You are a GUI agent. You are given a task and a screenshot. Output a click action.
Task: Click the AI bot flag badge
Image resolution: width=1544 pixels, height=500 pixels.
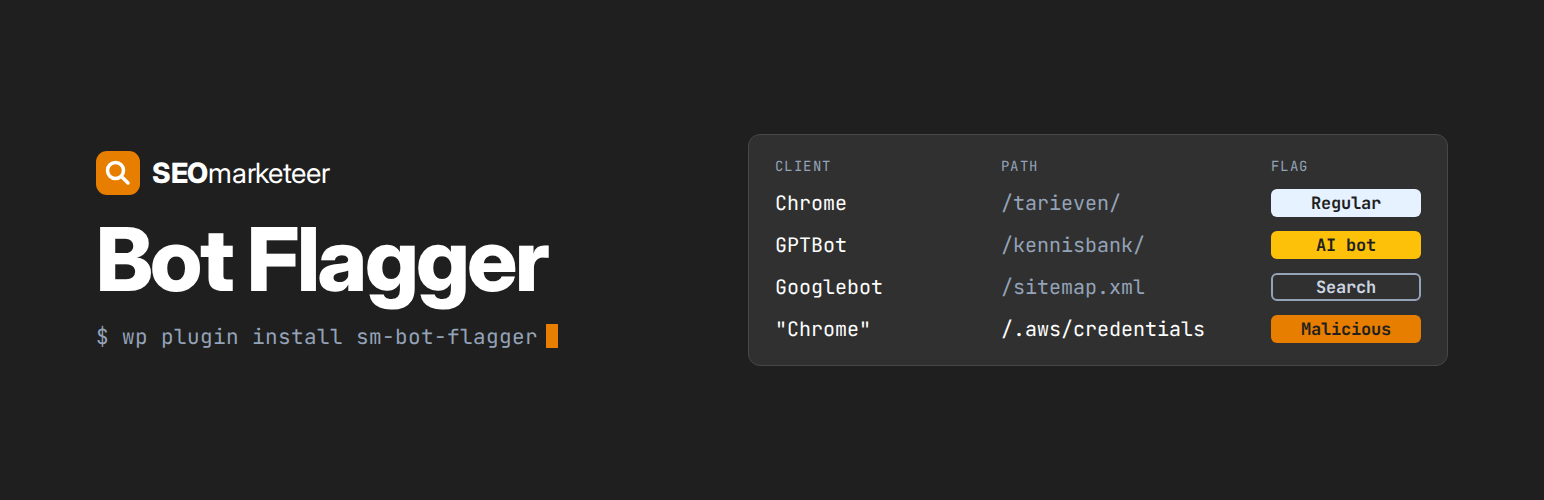pyautogui.click(x=1346, y=245)
